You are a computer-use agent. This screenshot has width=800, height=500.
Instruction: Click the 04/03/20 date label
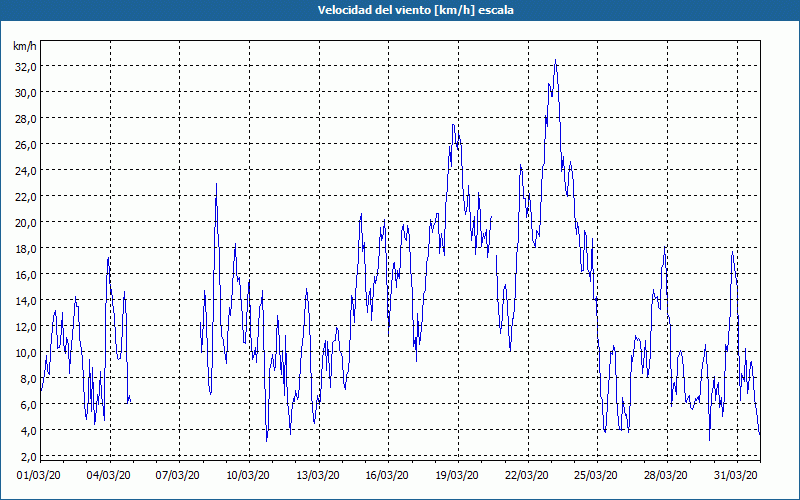point(109,476)
